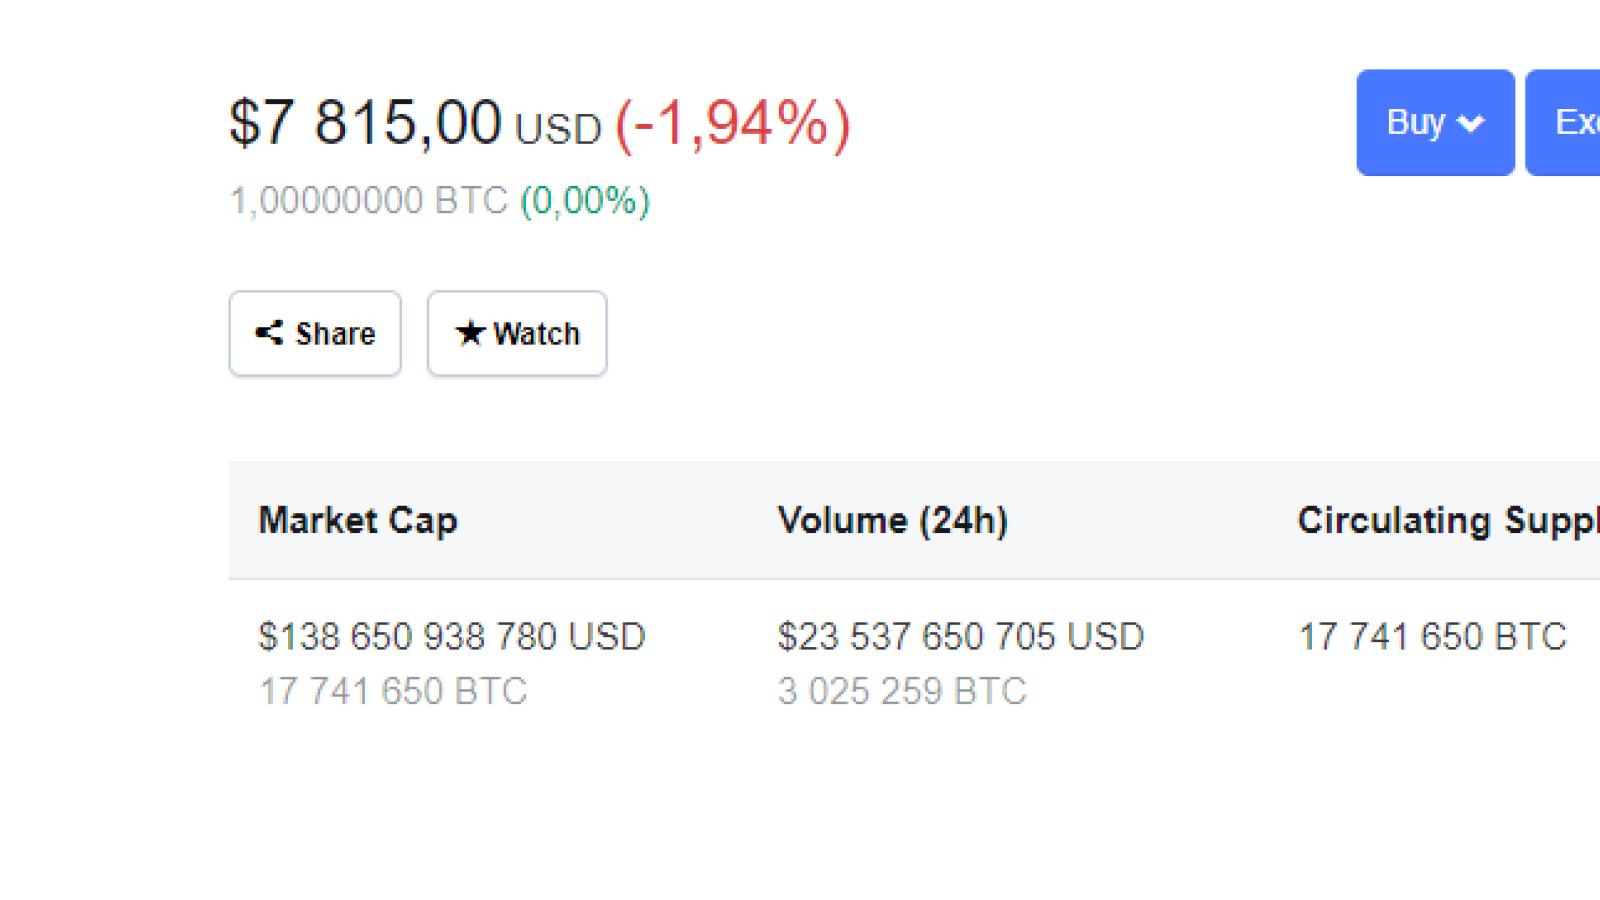
Task: Select the Circulating Supply column header
Action: click(1448, 520)
